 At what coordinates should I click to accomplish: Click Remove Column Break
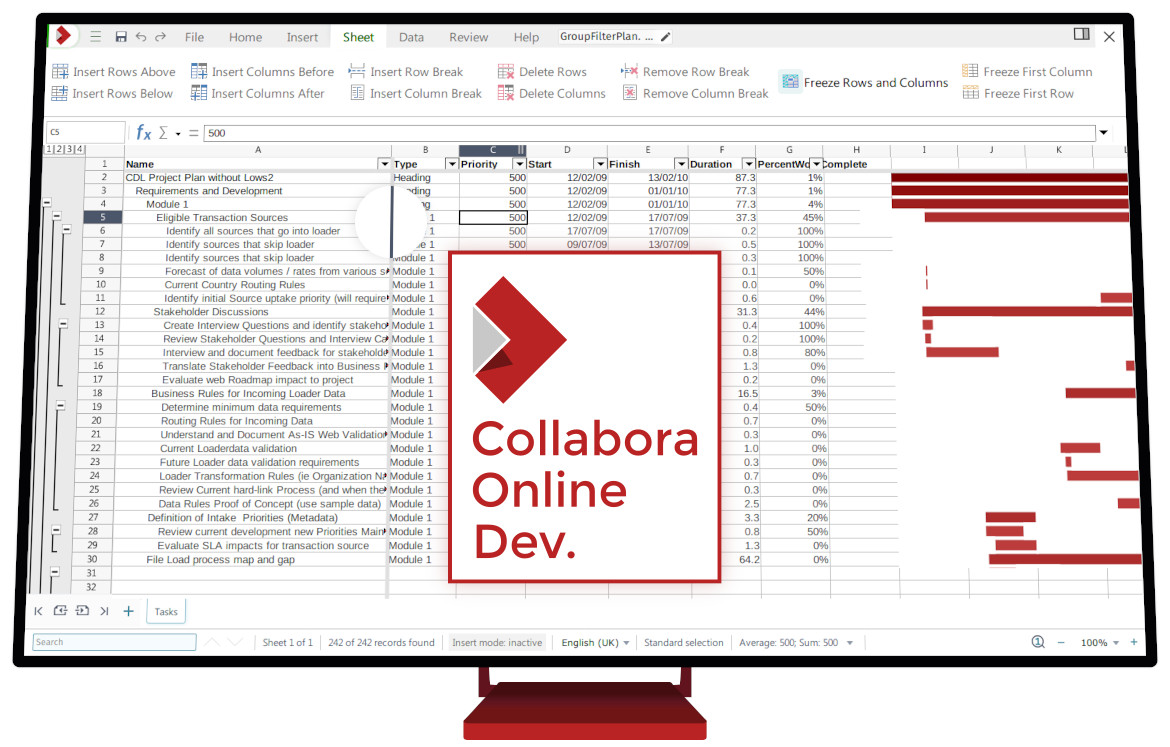(x=695, y=93)
